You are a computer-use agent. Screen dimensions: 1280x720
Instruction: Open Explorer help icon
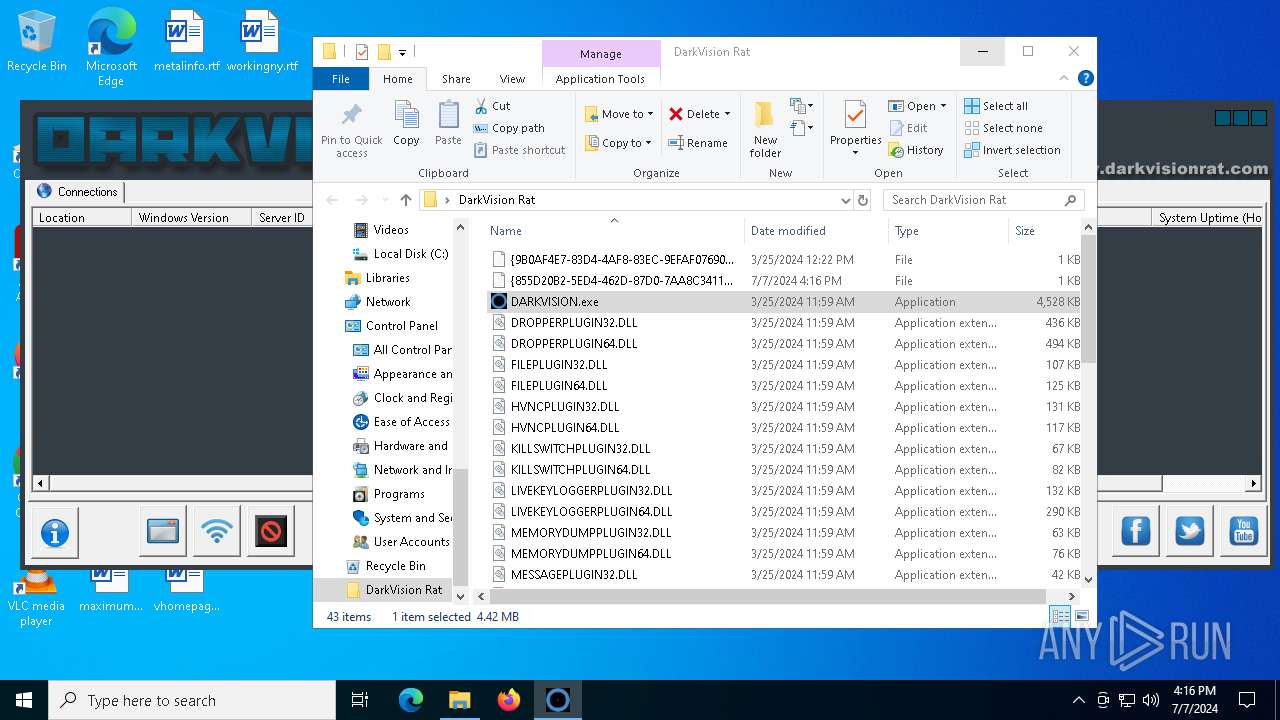coord(1086,78)
